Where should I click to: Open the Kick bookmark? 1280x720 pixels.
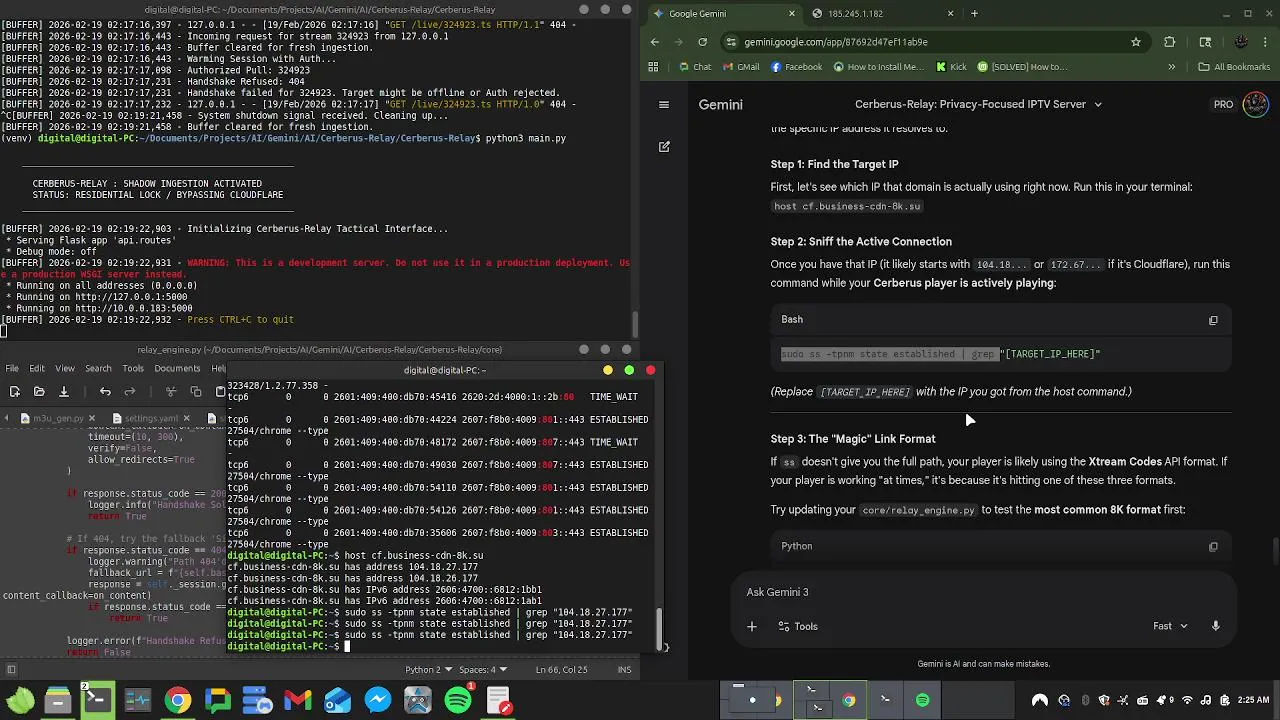tap(951, 67)
